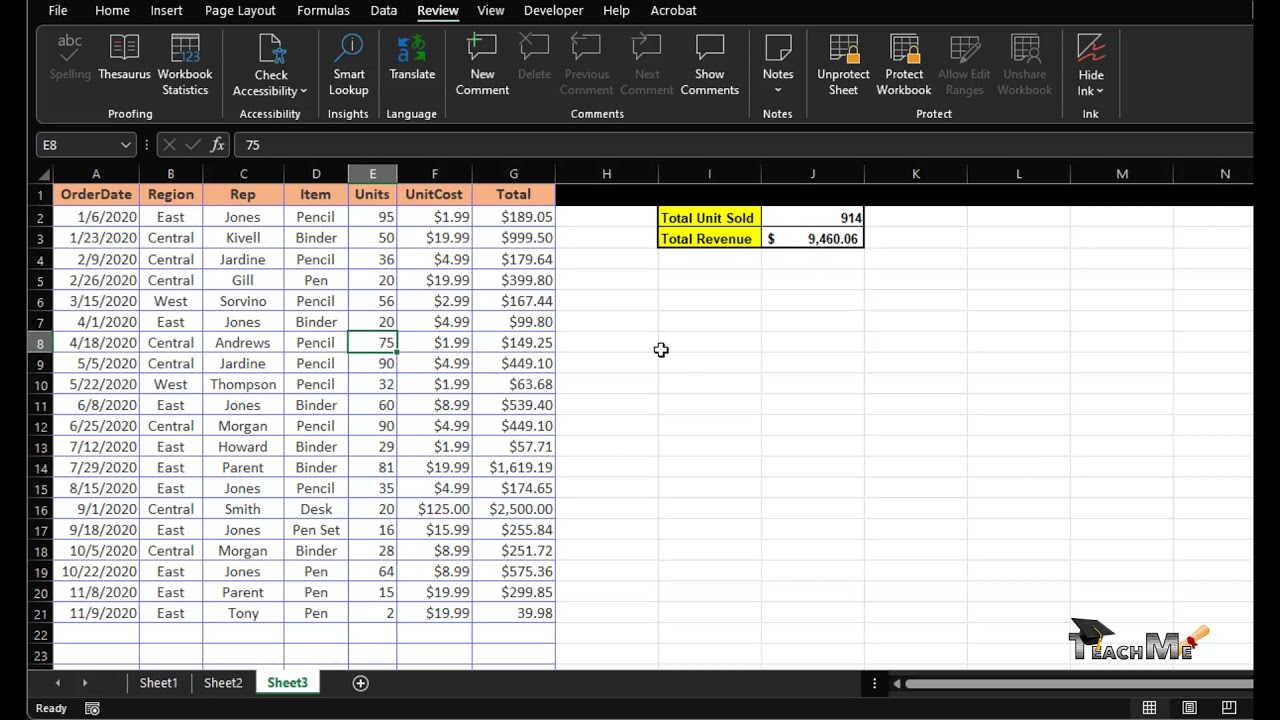Viewport: 1280px width, 720px height.
Task: Switch to Sheet1 tab
Action: 158,683
